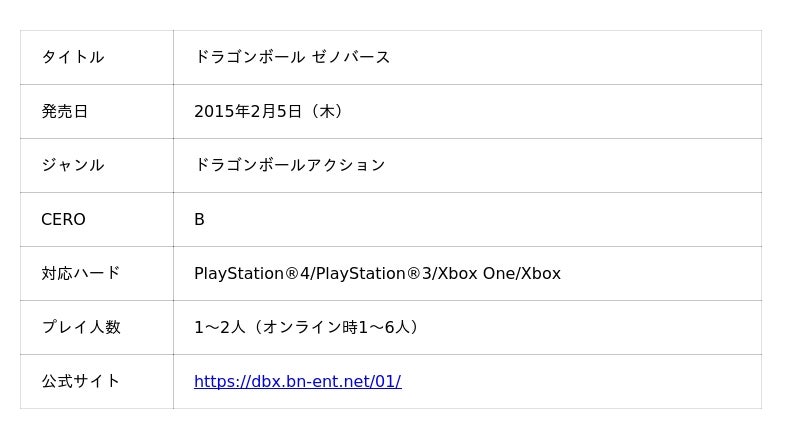800x439 pixels.
Task: Select the ドラゴンボールアクション genre text
Action: [x=289, y=165]
